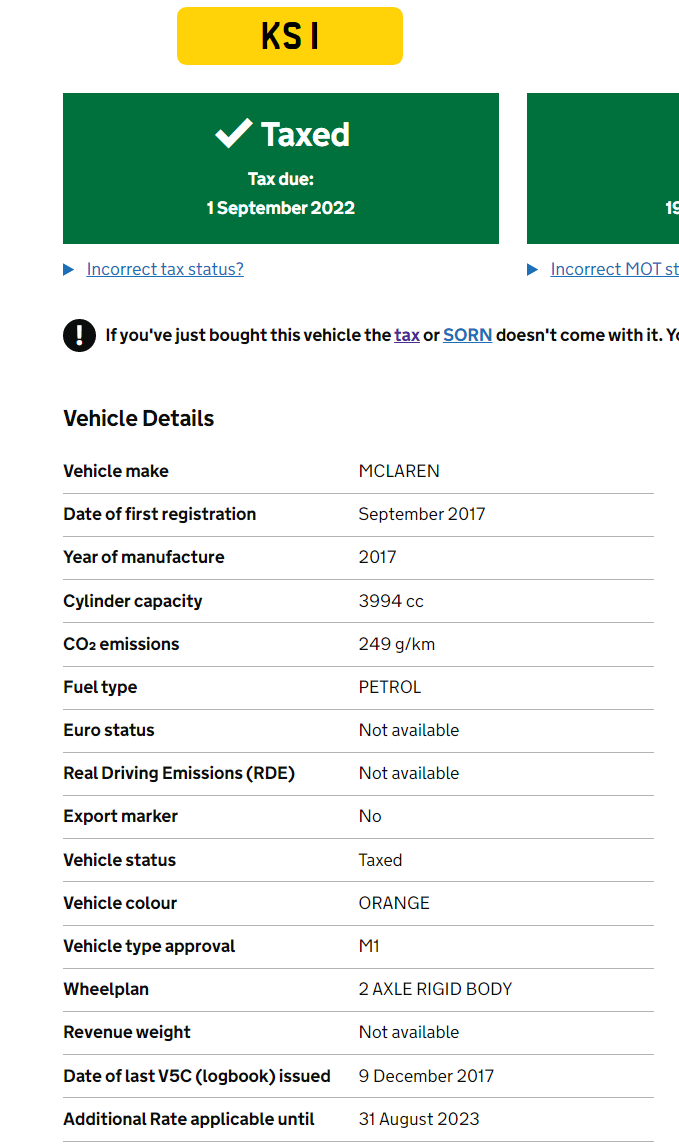Click the '249 g/km' value
This screenshot has width=679, height=1145.
[396, 644]
